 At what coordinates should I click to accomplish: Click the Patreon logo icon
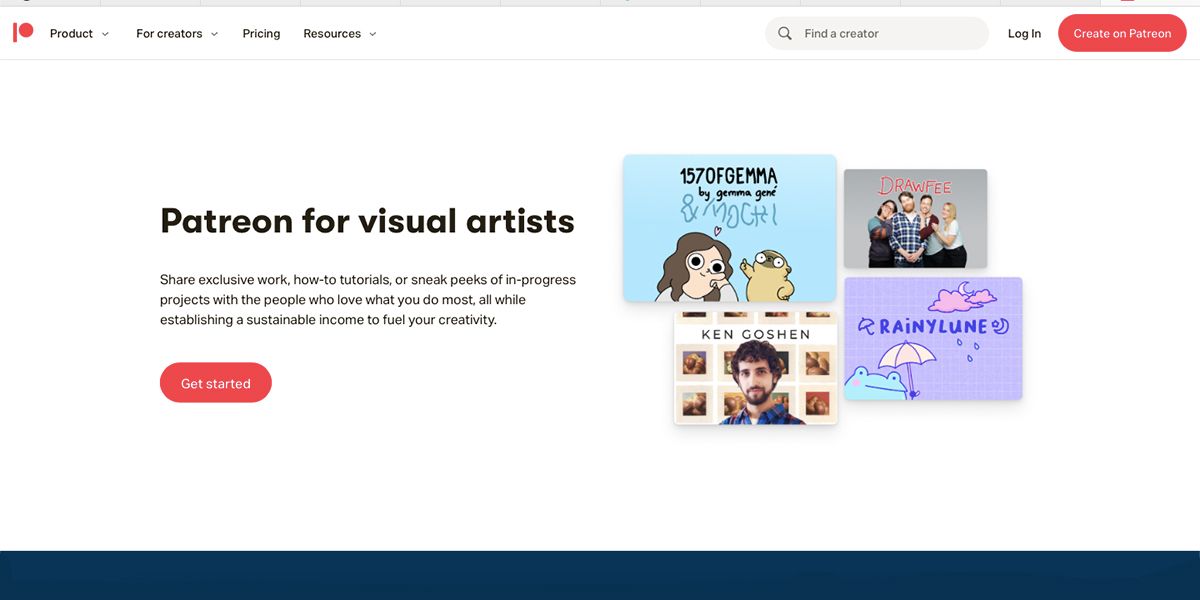coord(23,33)
